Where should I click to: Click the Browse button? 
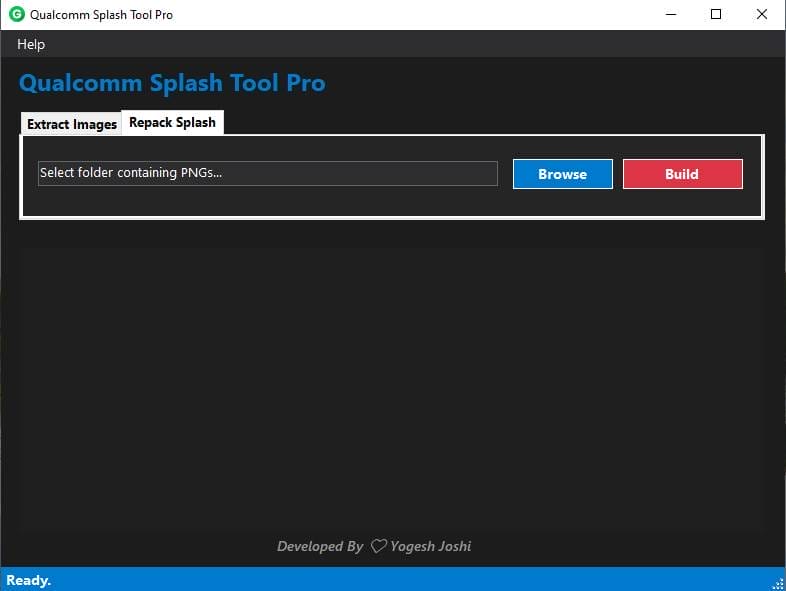pos(562,174)
